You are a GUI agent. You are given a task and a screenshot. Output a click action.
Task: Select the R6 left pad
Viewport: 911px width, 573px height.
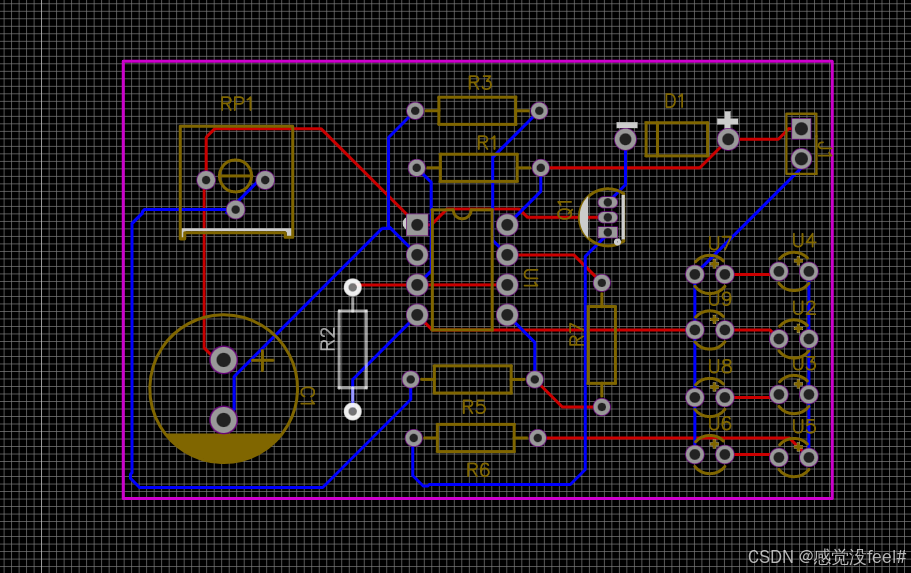pos(414,438)
